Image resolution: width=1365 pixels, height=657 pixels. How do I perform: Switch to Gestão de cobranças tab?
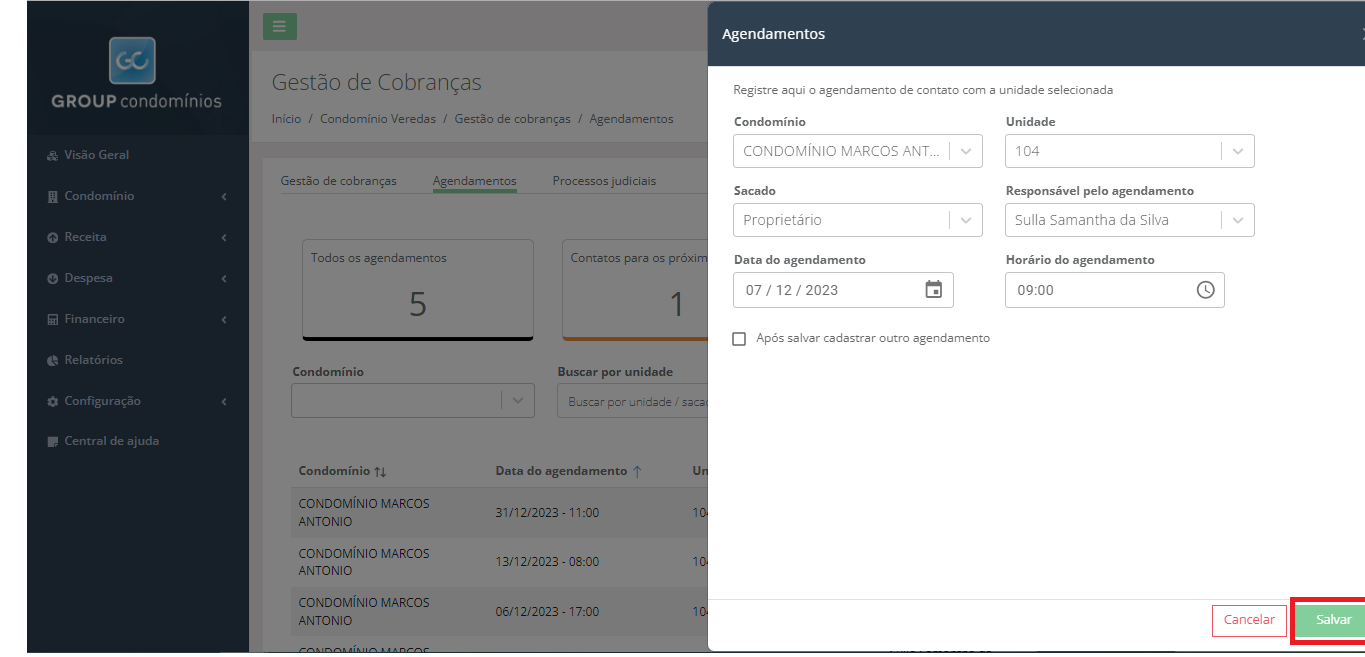pyautogui.click(x=339, y=181)
